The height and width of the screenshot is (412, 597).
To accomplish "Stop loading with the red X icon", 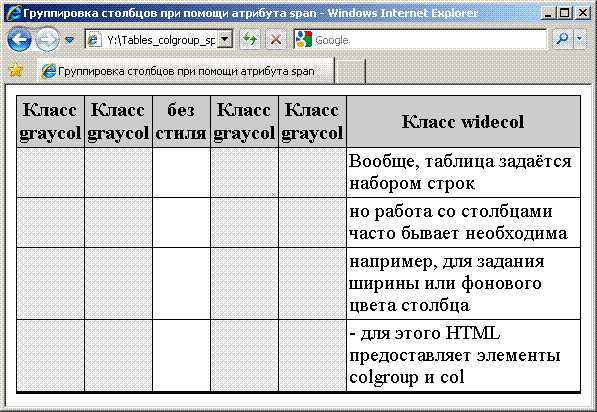I will point(276,39).
